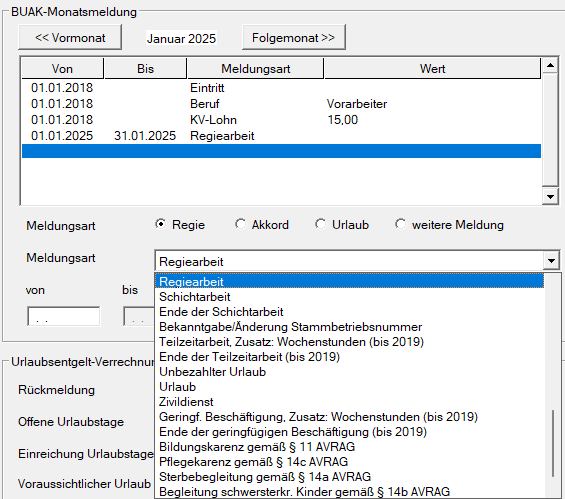
Task: Click the von date input field
Action: click(63, 316)
